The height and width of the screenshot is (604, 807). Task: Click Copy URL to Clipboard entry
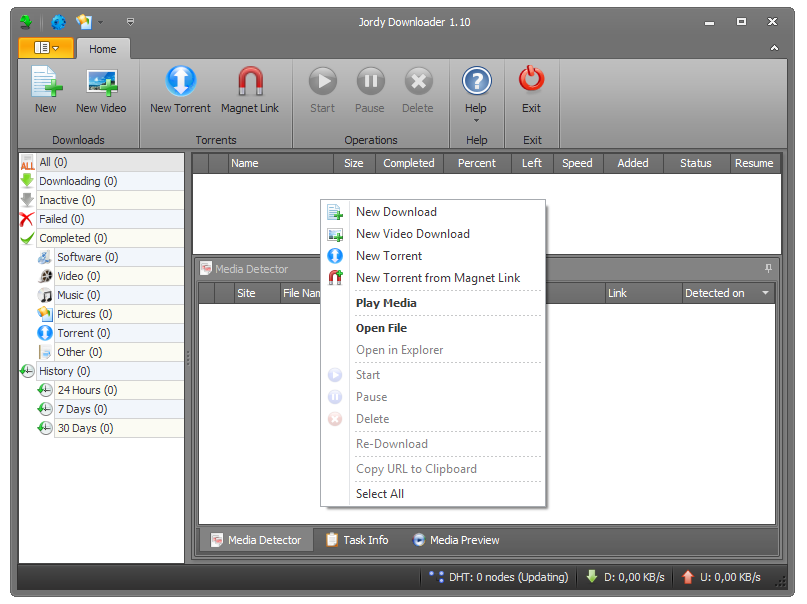point(433,469)
